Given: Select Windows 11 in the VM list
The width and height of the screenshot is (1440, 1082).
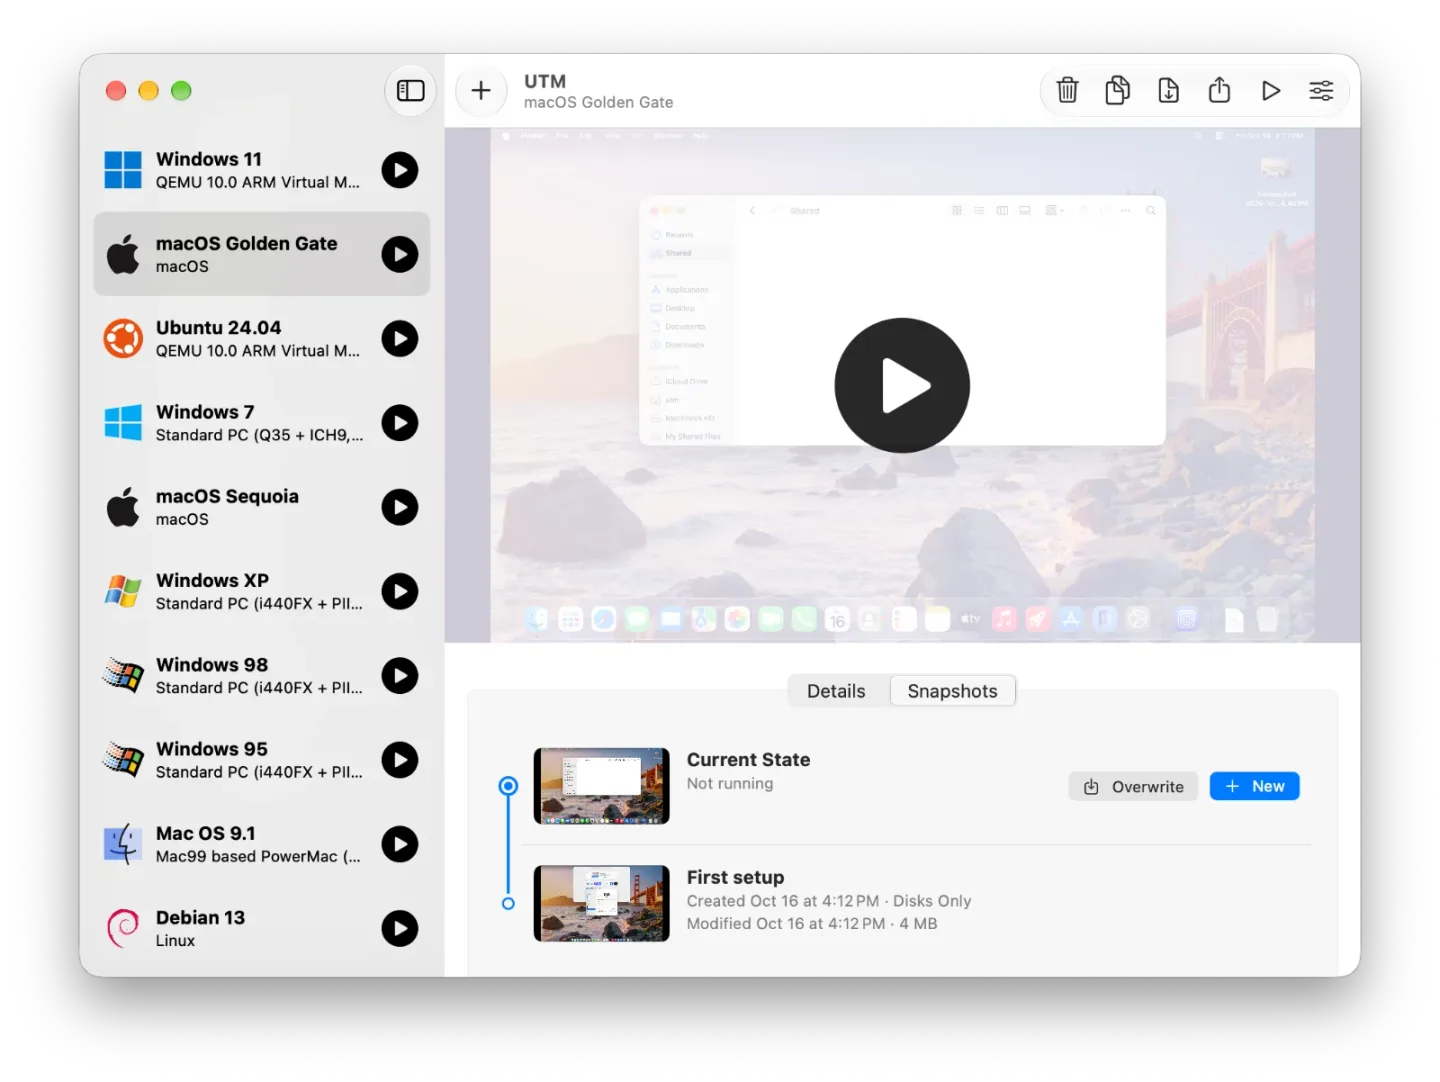Looking at the screenshot, I should point(262,170).
